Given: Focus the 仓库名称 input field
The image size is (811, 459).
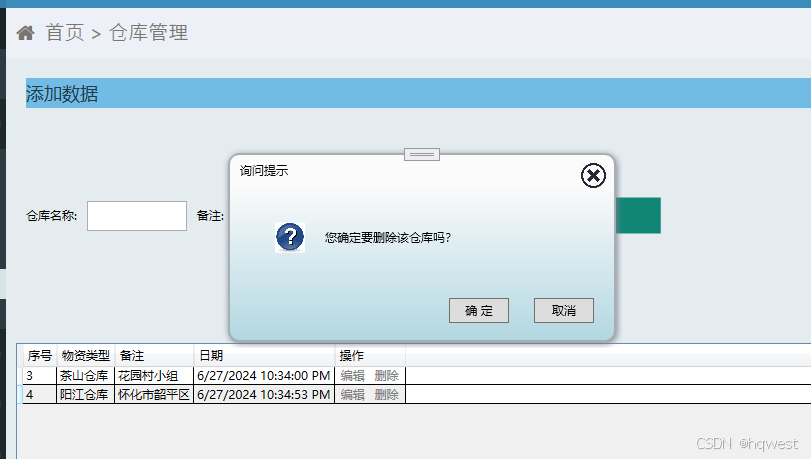Looking at the screenshot, I should [137, 216].
